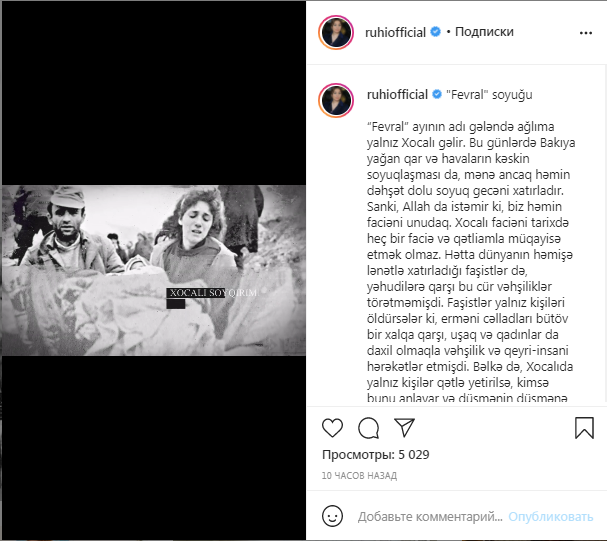This screenshot has width=607, height=541.
Task: Click the caption text starting with Fevral
Action: (x=470, y=262)
